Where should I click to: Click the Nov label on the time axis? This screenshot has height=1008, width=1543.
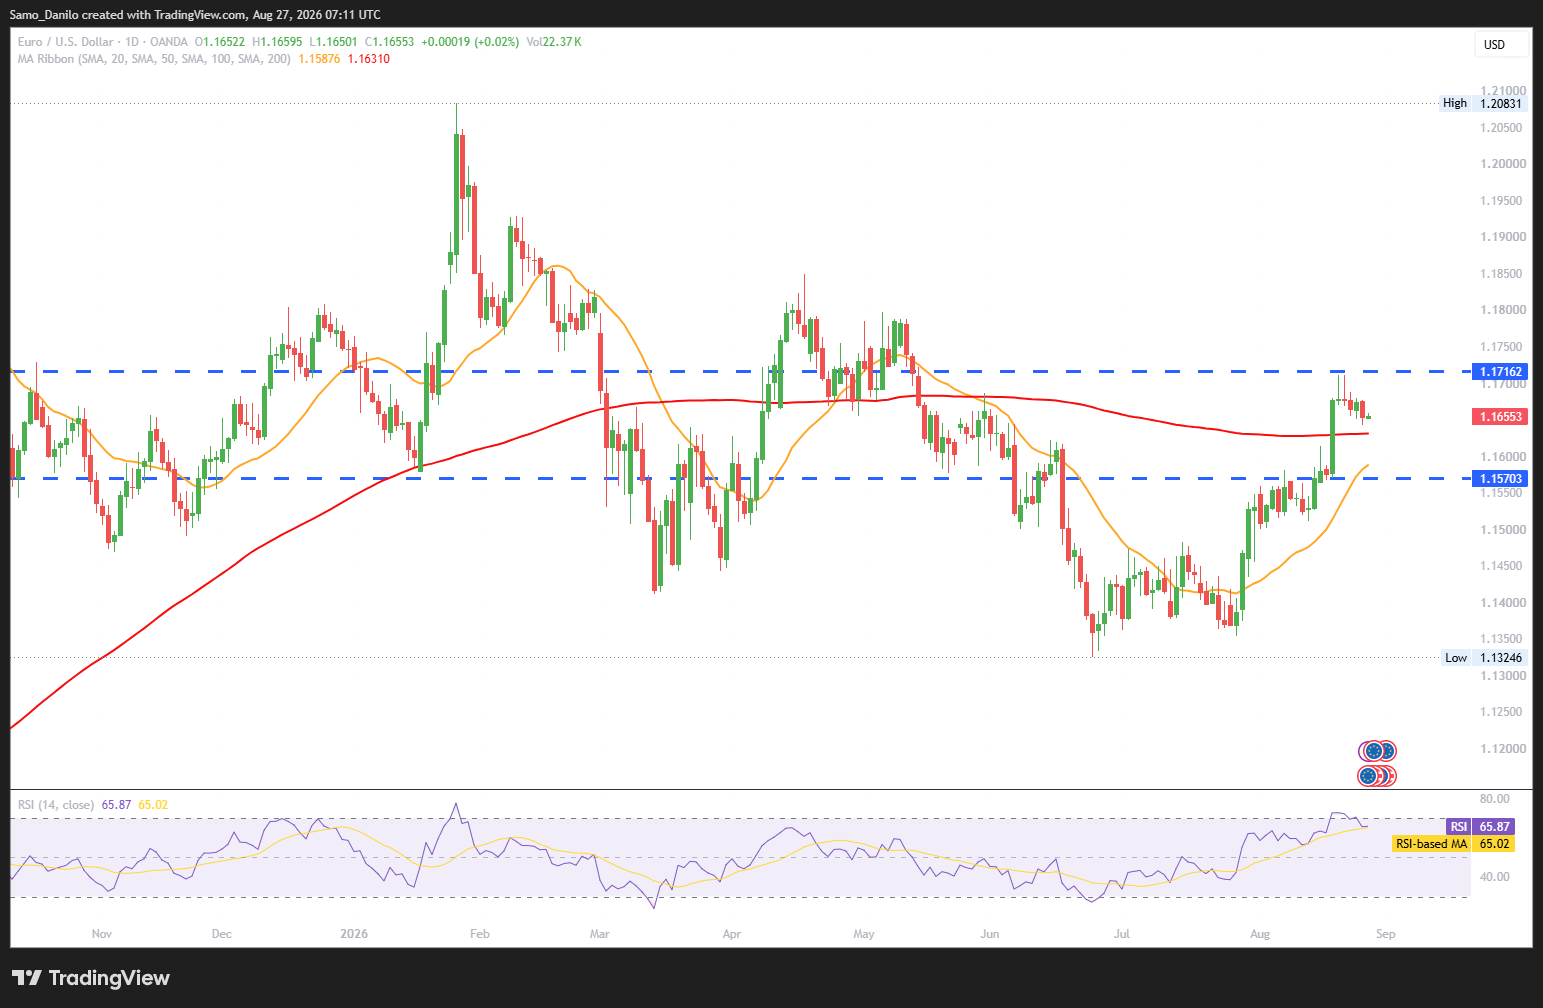pyautogui.click(x=102, y=934)
